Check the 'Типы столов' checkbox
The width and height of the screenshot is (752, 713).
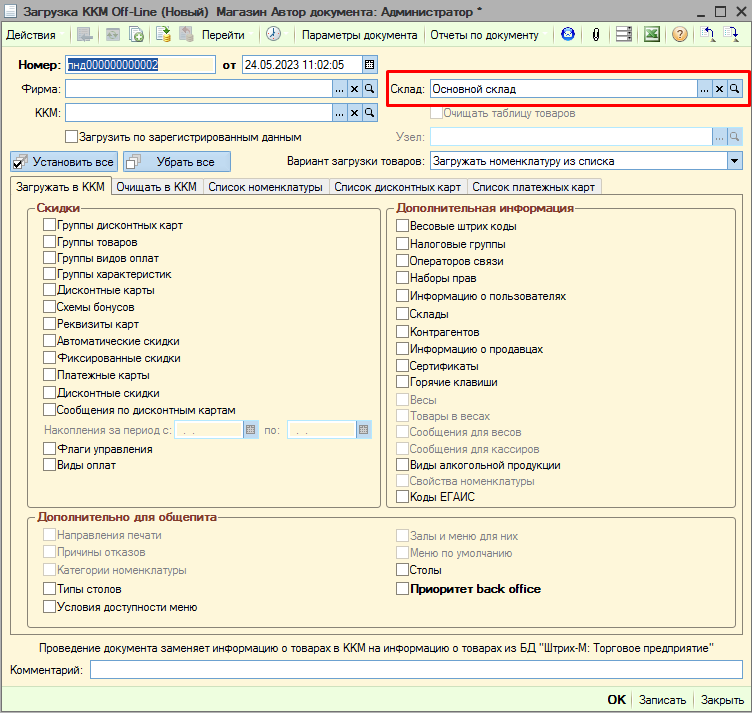pos(49,588)
